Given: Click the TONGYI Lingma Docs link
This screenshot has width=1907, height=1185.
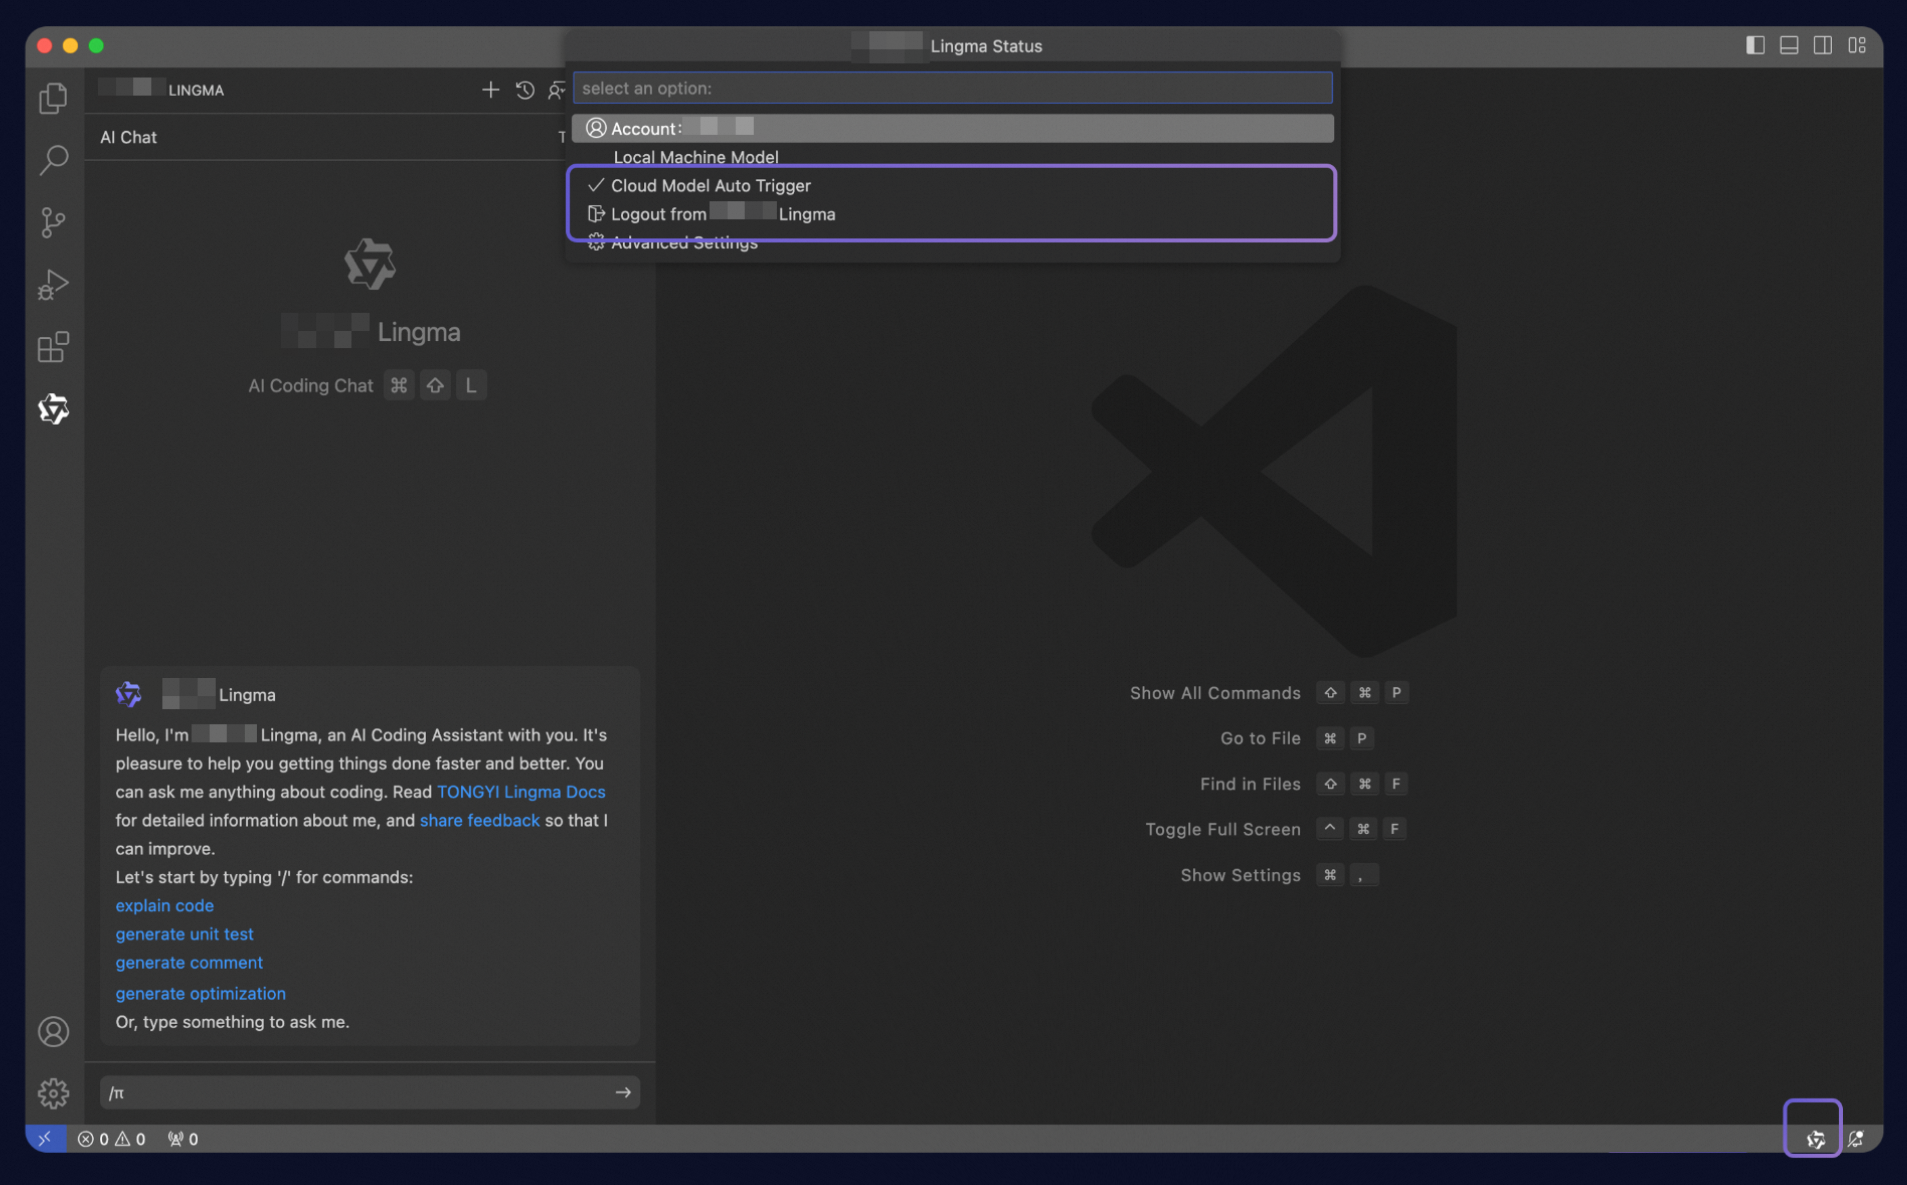Looking at the screenshot, I should (x=520, y=792).
